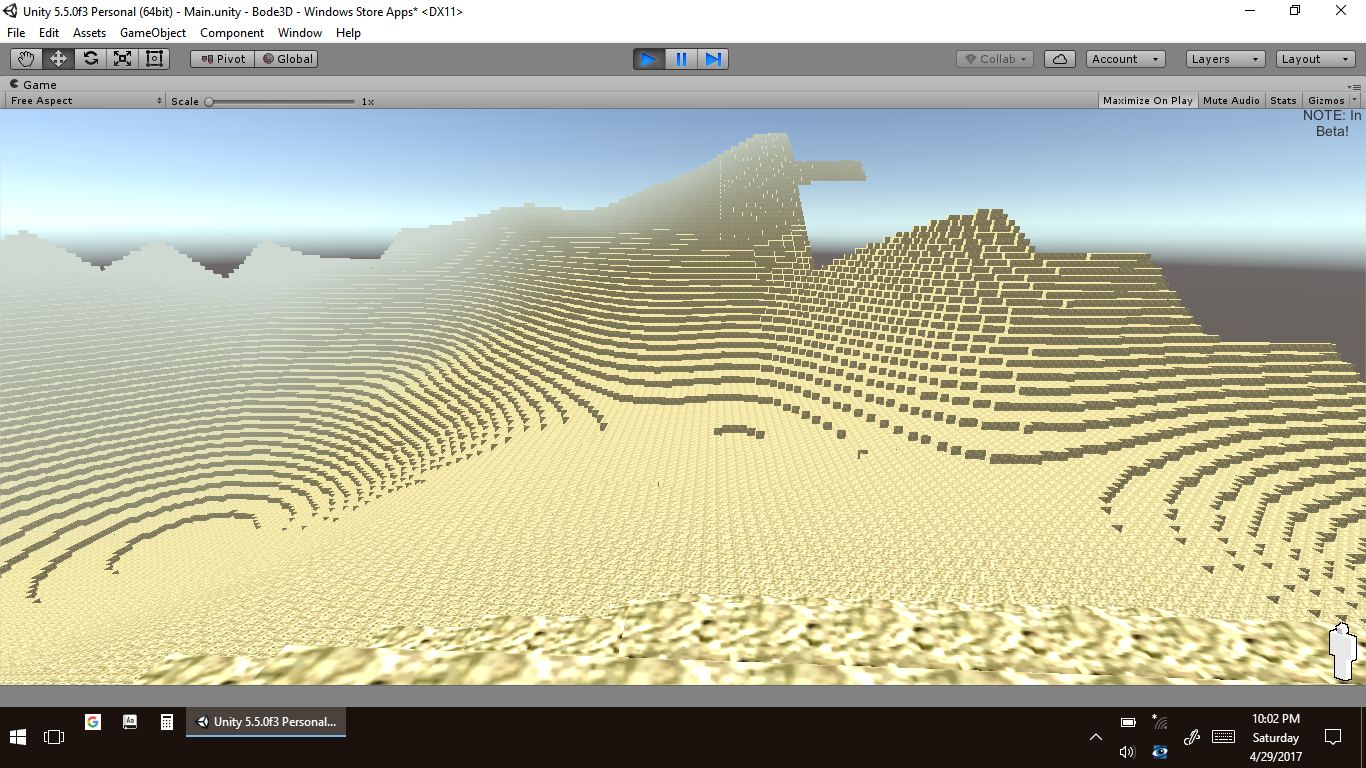
Task: Click the Game view Scale slider
Action: coord(280,101)
